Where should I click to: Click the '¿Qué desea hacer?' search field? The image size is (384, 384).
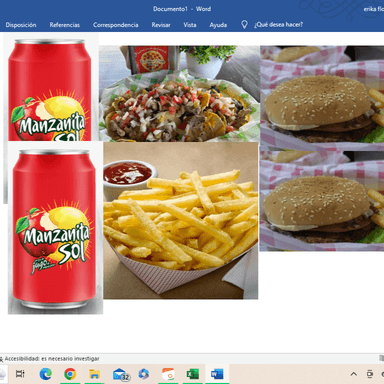278,25
